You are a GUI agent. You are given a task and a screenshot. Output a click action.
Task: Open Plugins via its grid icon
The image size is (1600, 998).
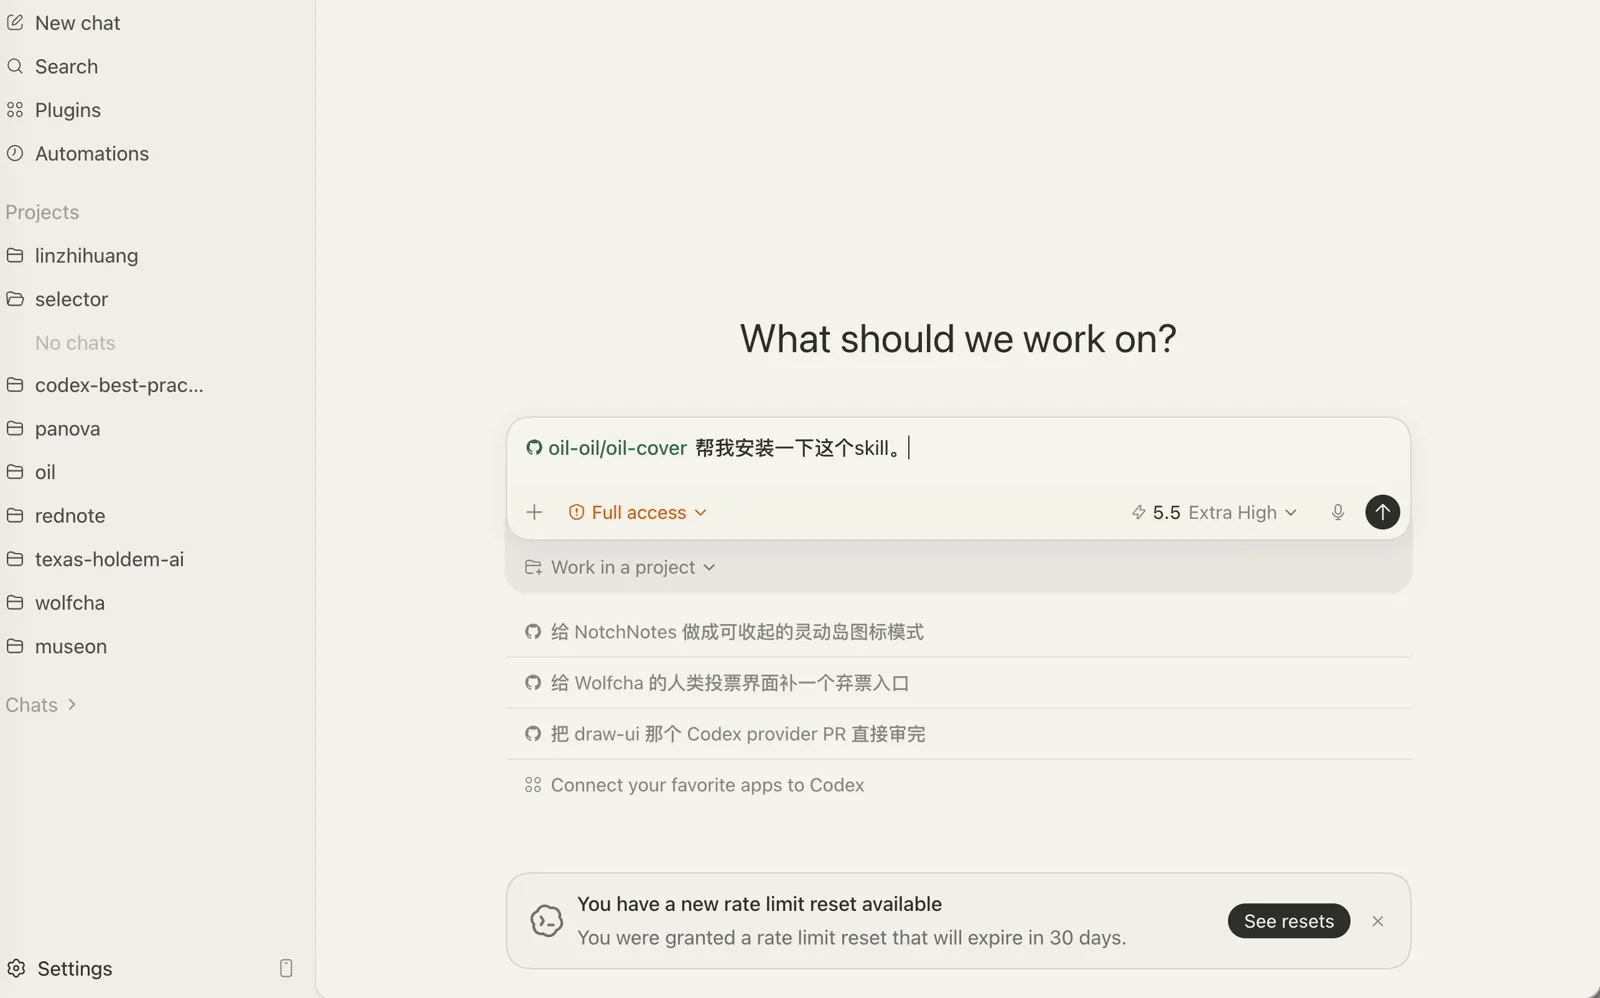click(15, 110)
